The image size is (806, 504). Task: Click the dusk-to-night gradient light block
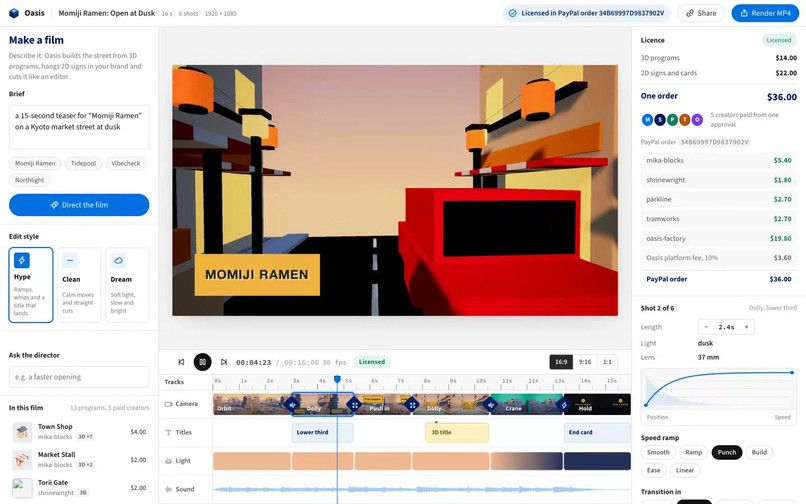(x=526, y=461)
